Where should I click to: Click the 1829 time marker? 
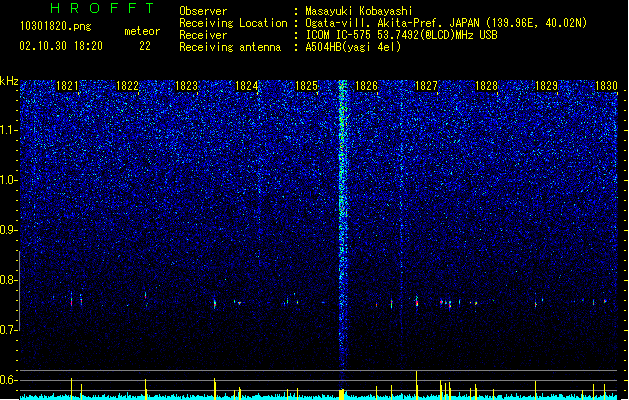546,86
